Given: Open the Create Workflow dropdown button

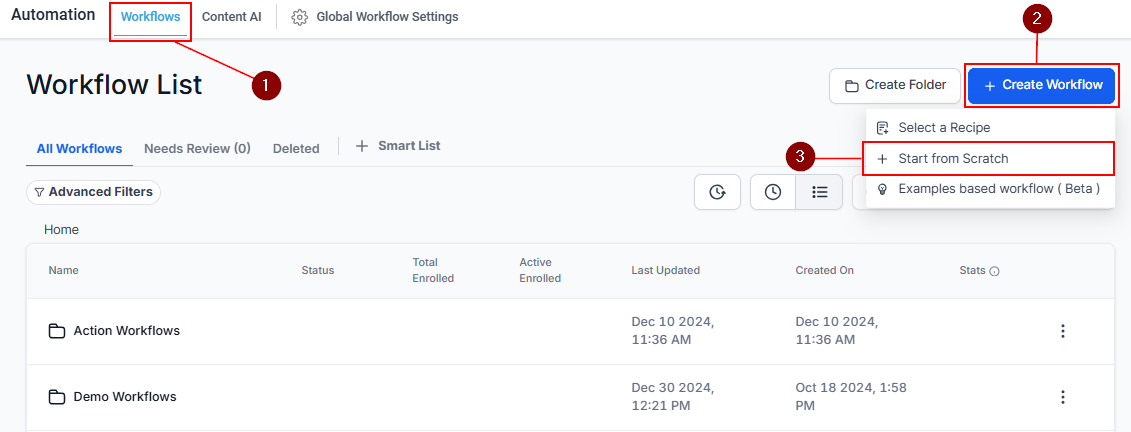Looking at the screenshot, I should 1042,85.
